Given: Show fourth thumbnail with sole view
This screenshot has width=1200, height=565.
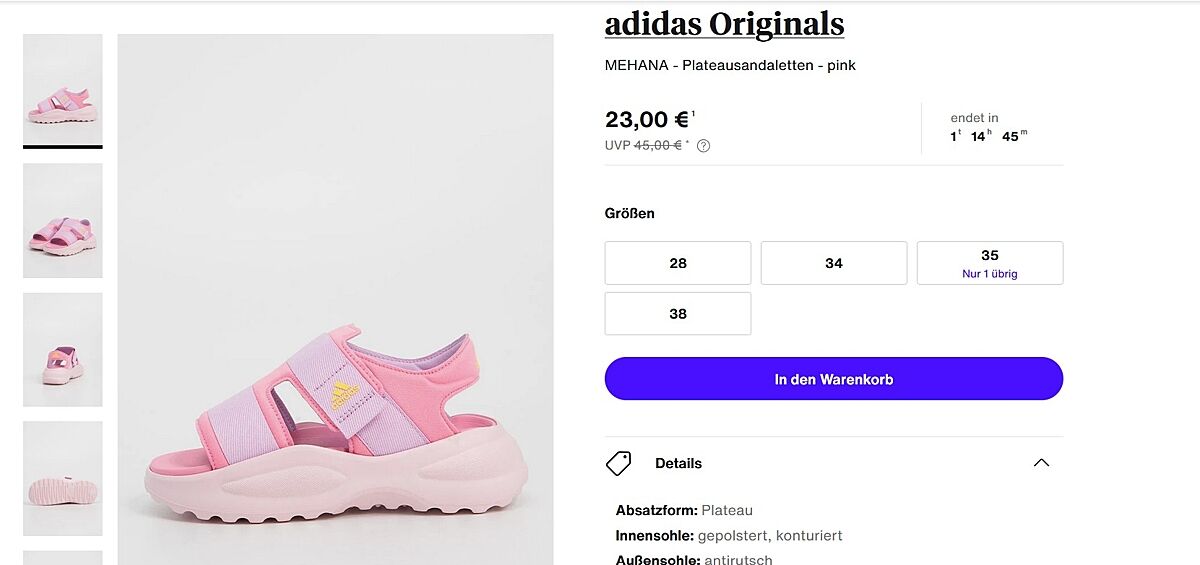Looking at the screenshot, I should tap(63, 478).
